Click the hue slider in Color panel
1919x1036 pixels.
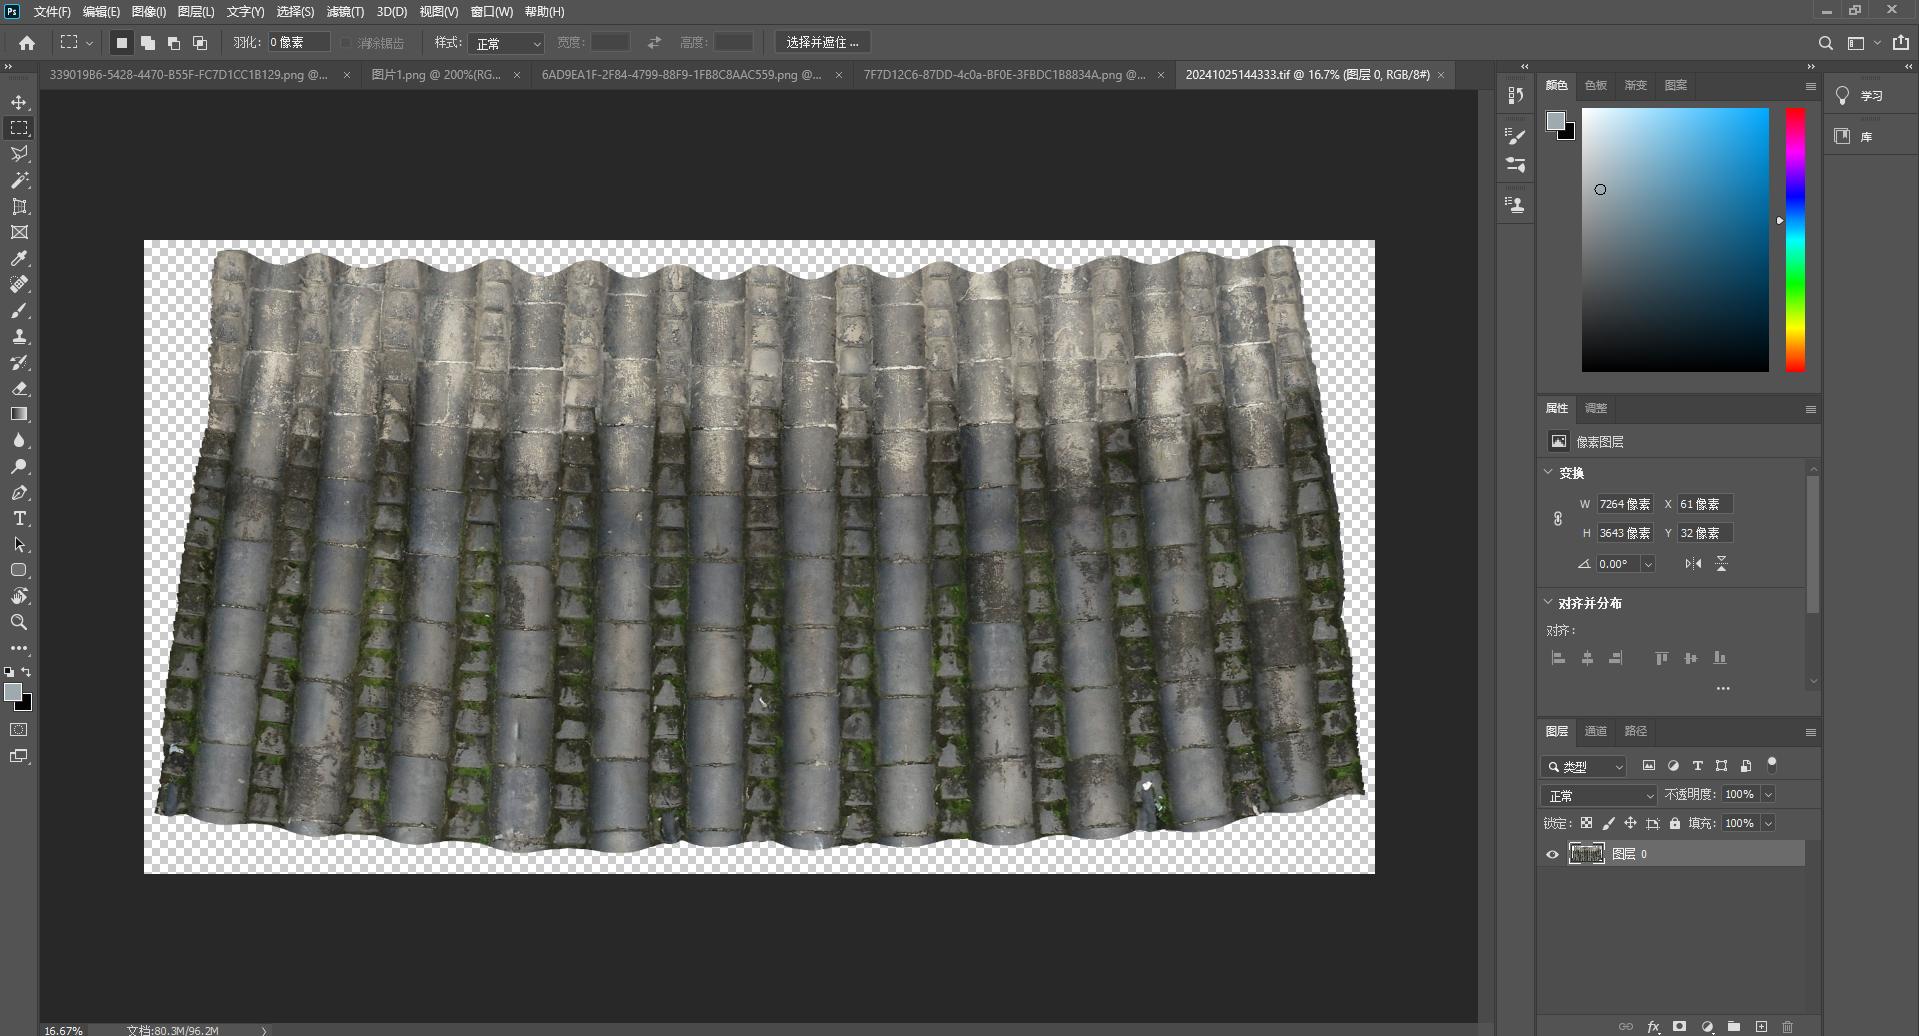pos(1796,240)
